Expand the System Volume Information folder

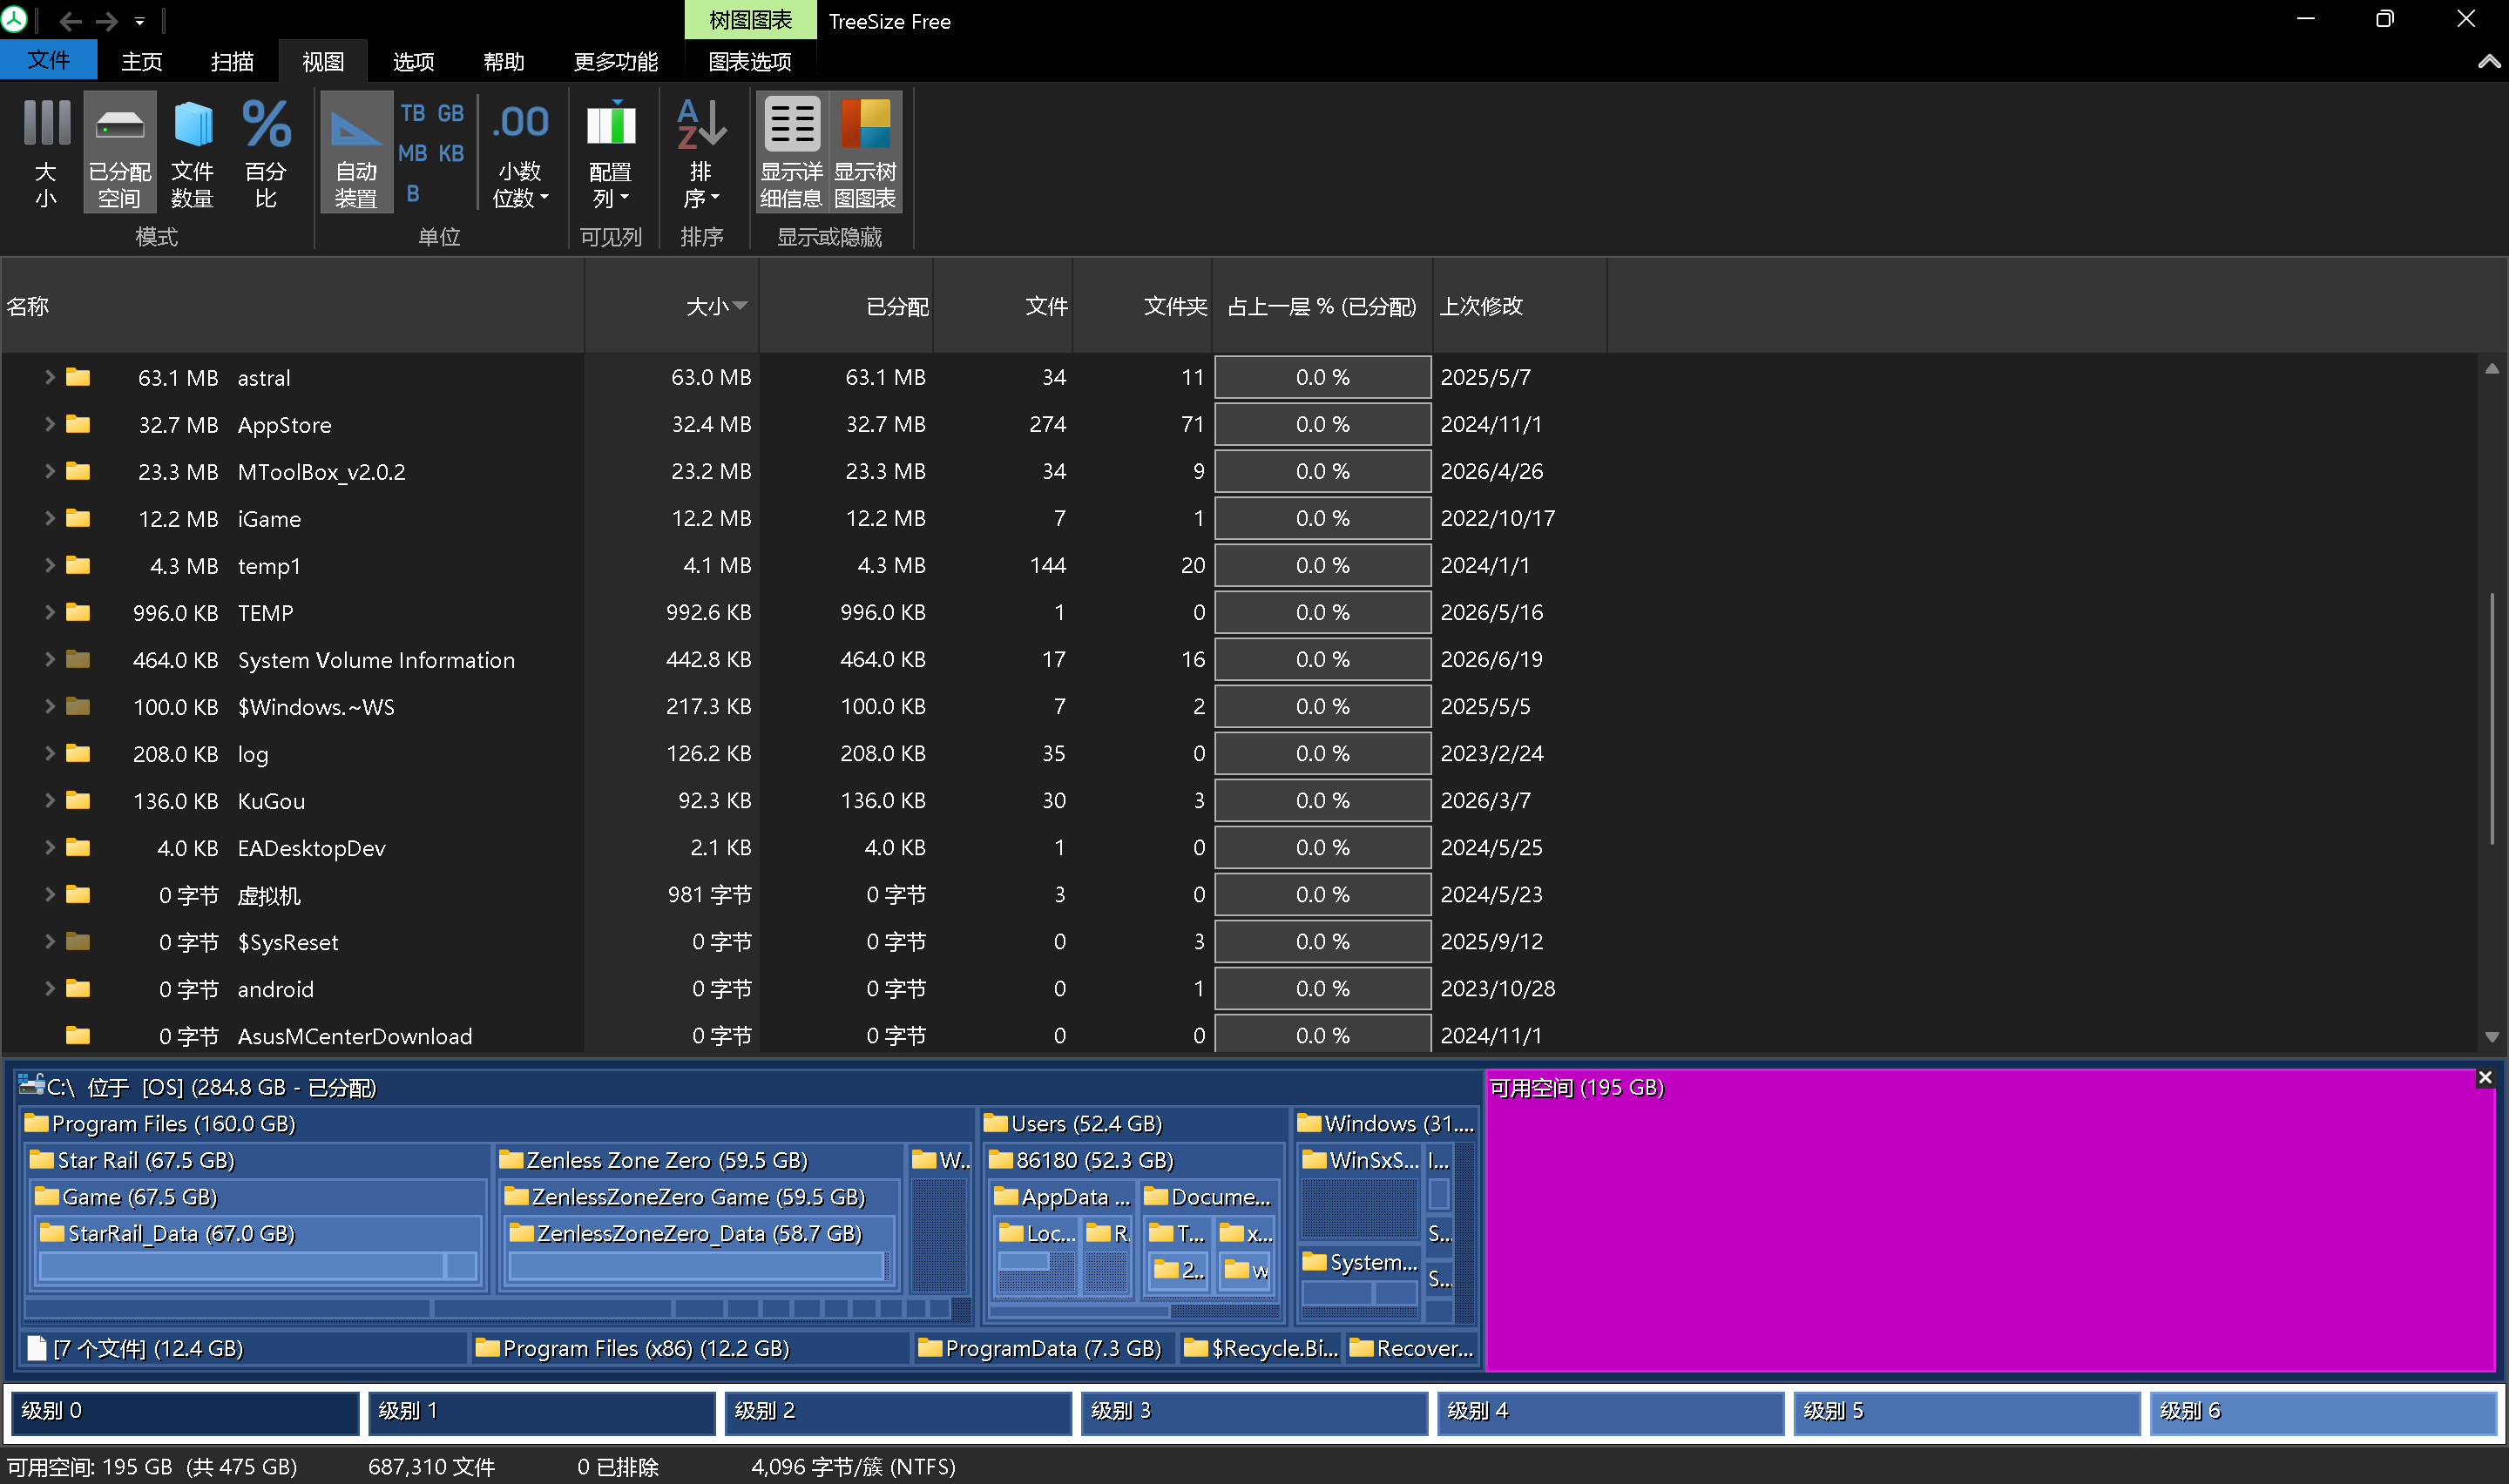(49, 659)
